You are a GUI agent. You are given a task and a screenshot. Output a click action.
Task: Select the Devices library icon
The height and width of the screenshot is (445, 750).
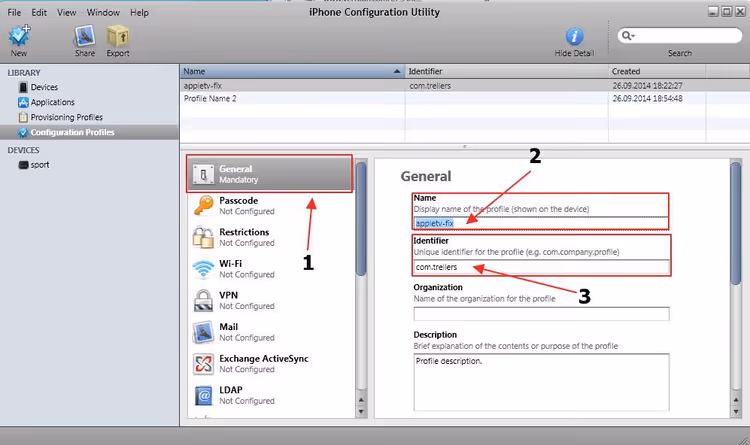[x=23, y=87]
